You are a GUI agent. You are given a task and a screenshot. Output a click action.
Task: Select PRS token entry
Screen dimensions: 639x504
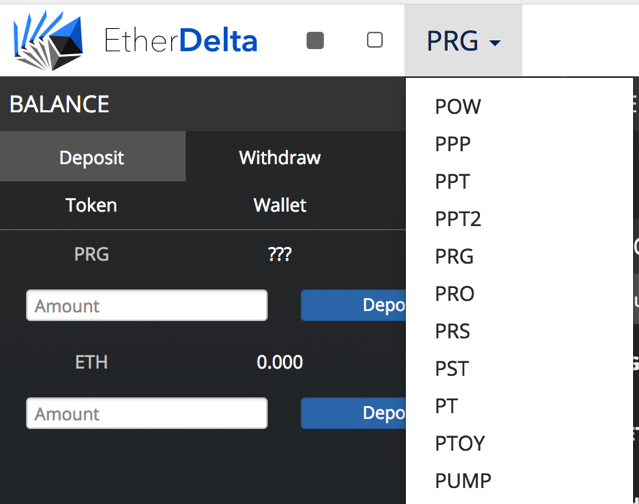click(x=452, y=331)
